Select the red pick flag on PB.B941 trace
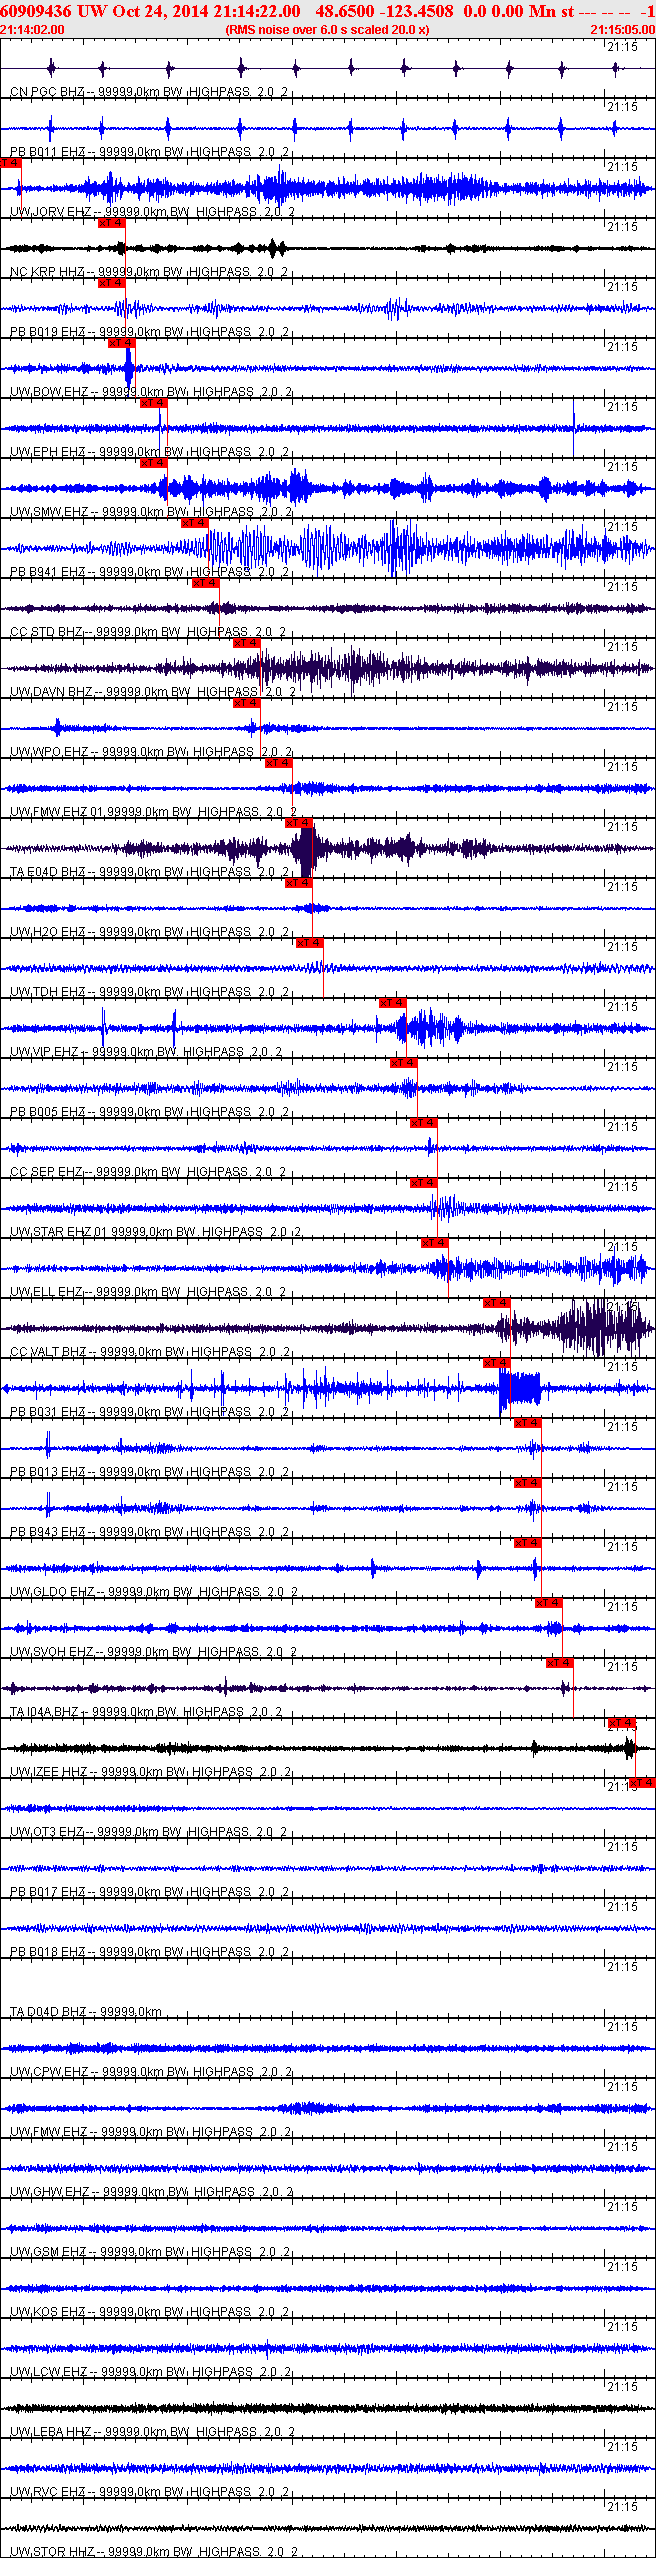Screen dimensions: 656x2558 [195, 523]
